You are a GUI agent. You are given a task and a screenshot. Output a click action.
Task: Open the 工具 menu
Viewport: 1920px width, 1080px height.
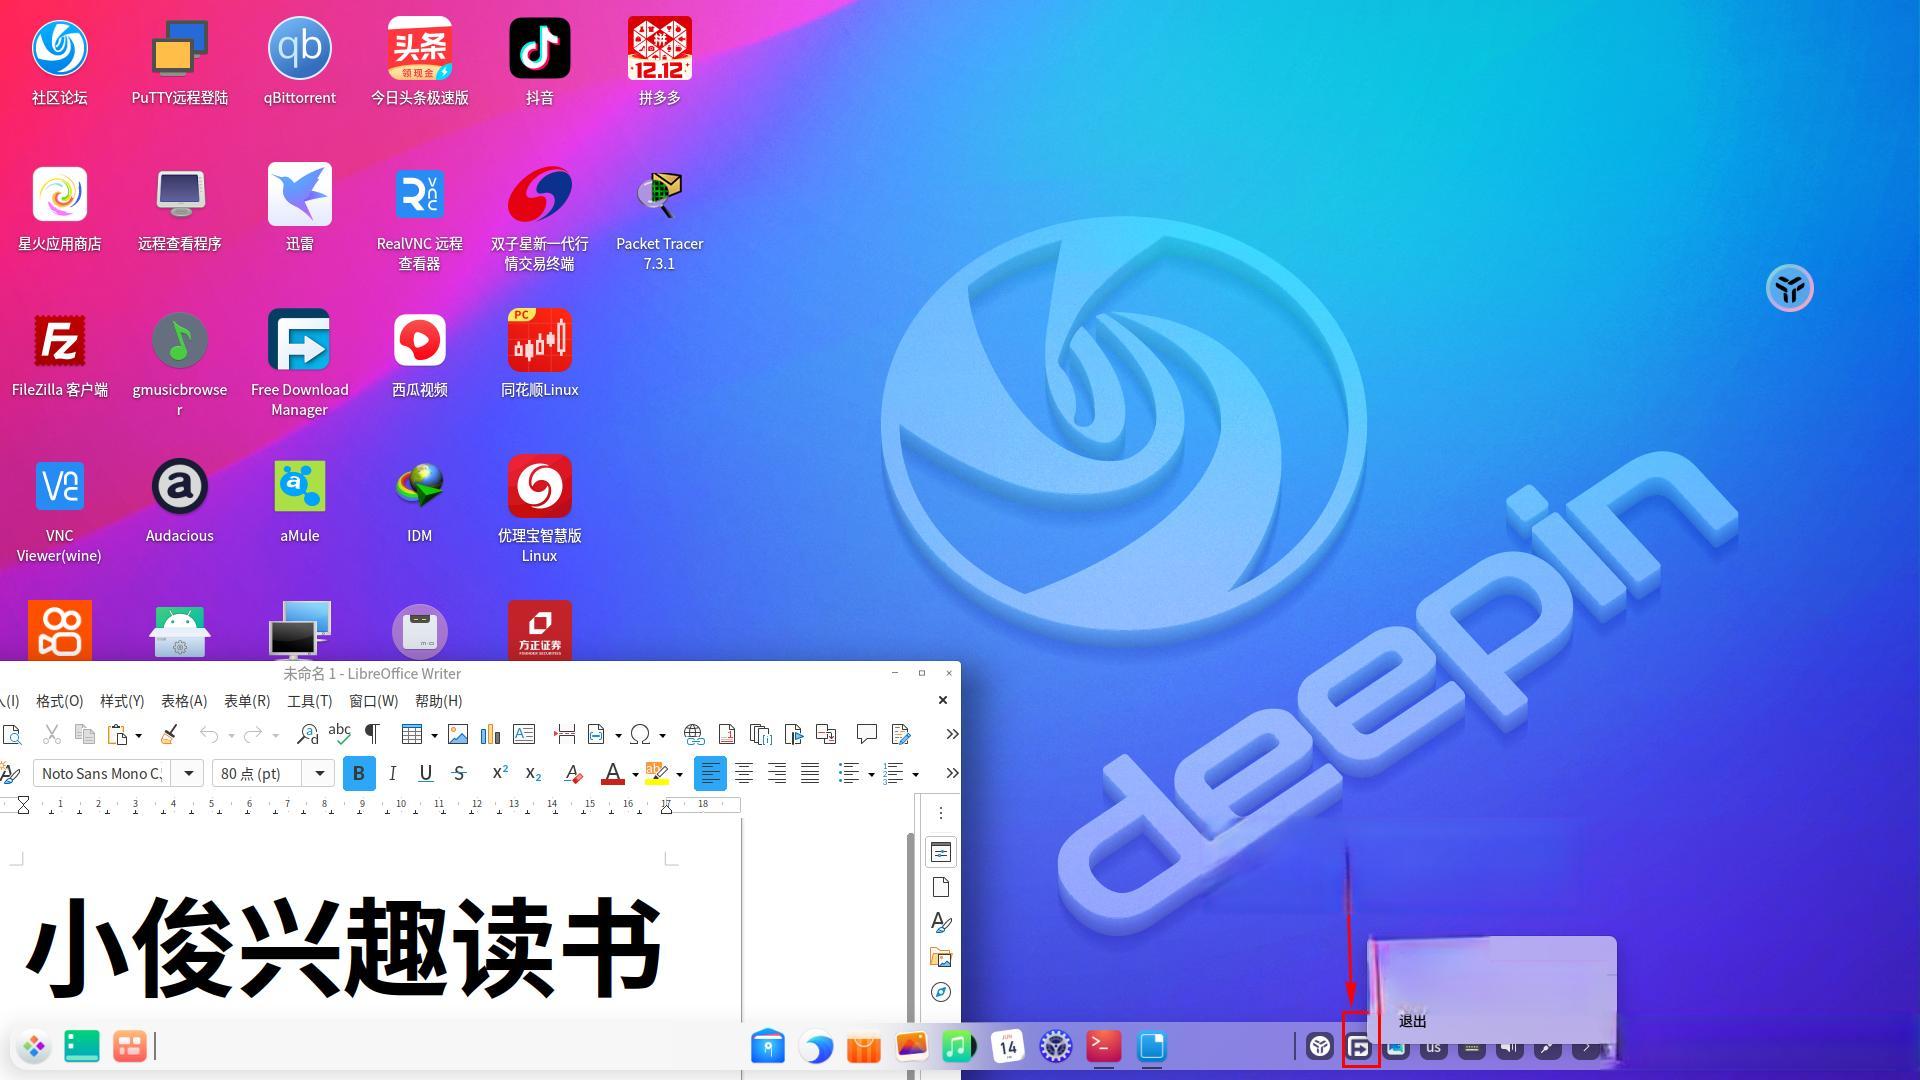click(309, 700)
